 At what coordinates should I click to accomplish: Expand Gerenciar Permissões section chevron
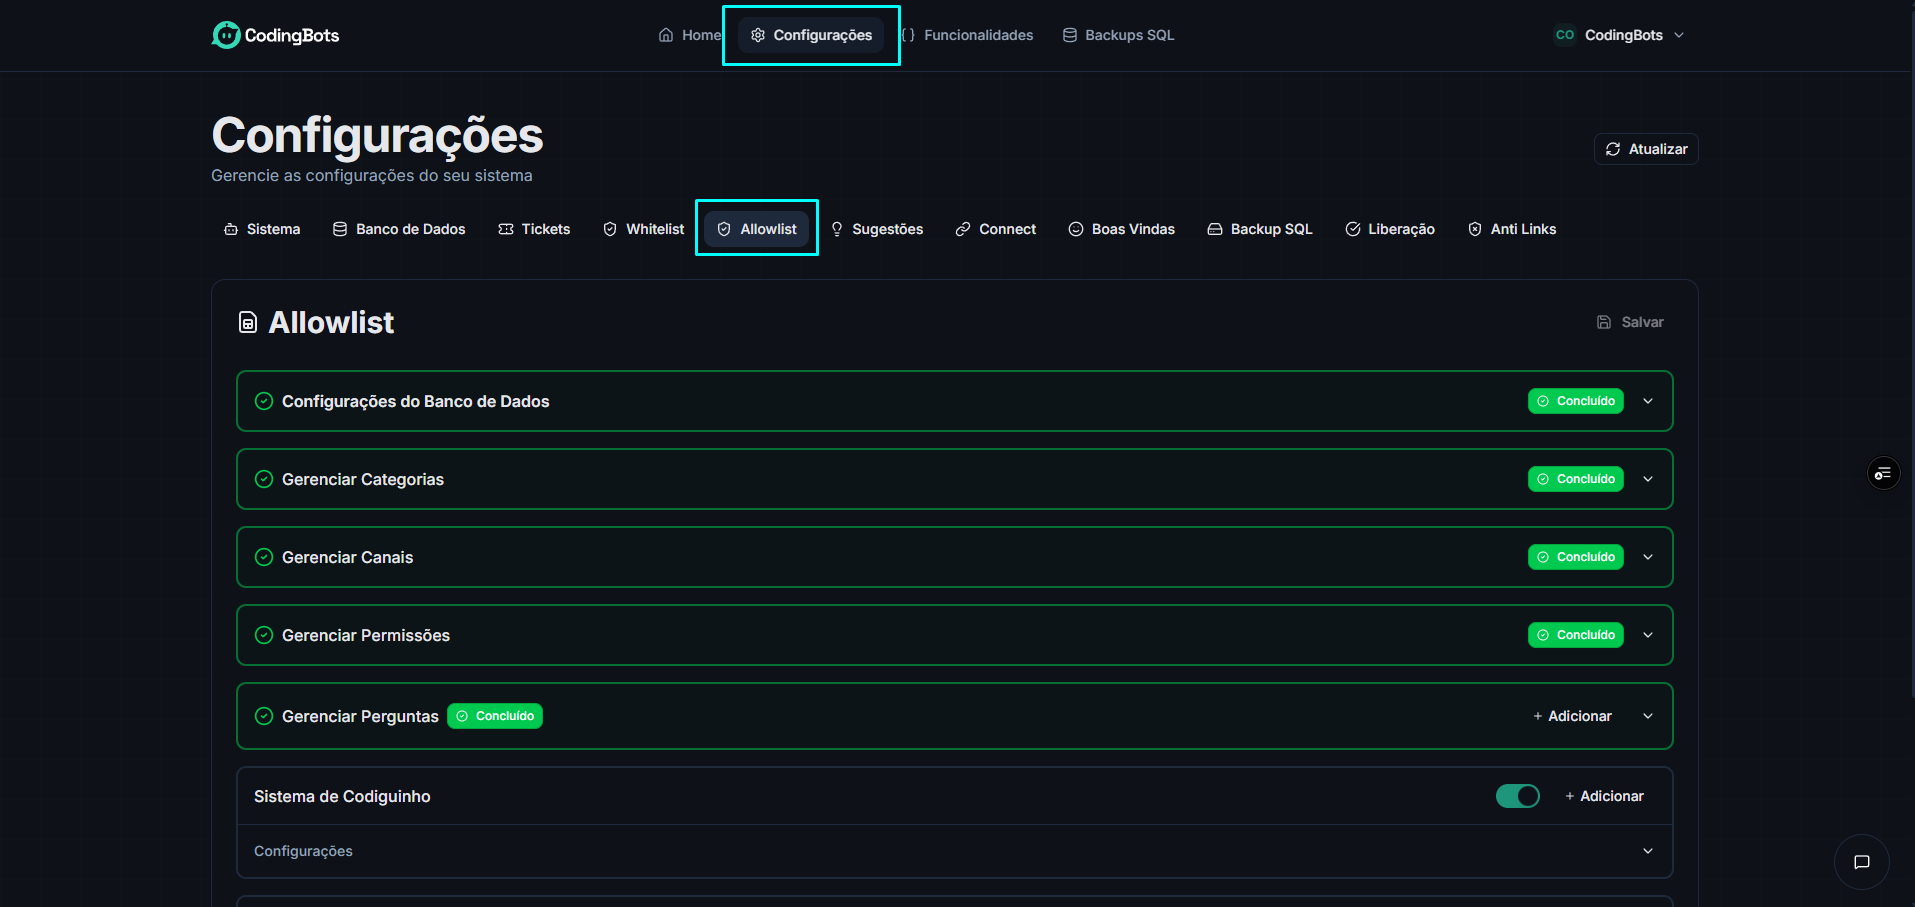tap(1648, 635)
